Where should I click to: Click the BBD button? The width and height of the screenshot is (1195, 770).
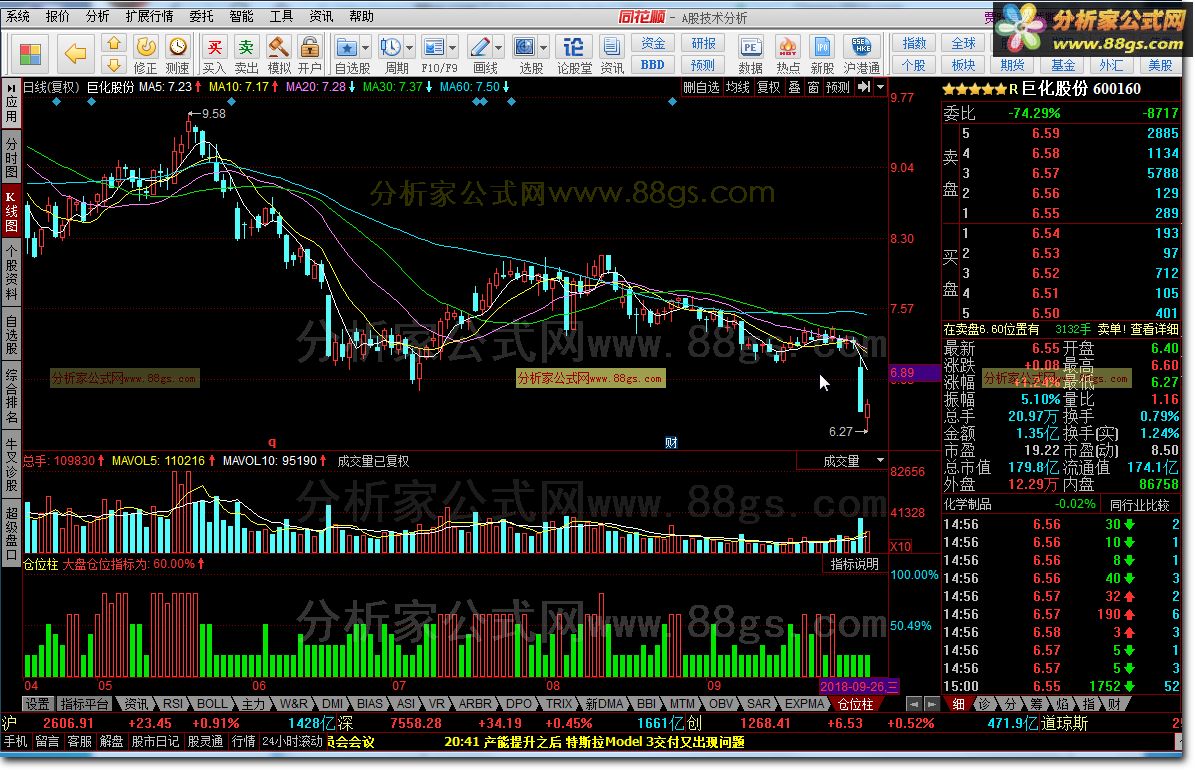[x=652, y=65]
